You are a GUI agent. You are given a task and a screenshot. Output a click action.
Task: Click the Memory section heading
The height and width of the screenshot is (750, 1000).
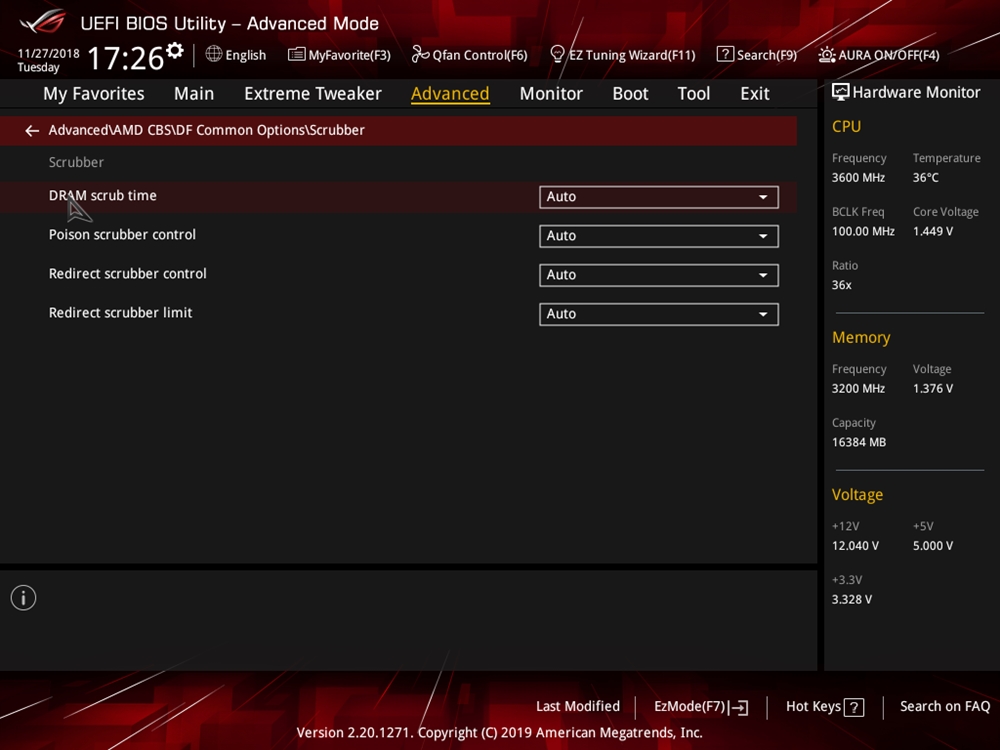pyautogui.click(x=861, y=337)
